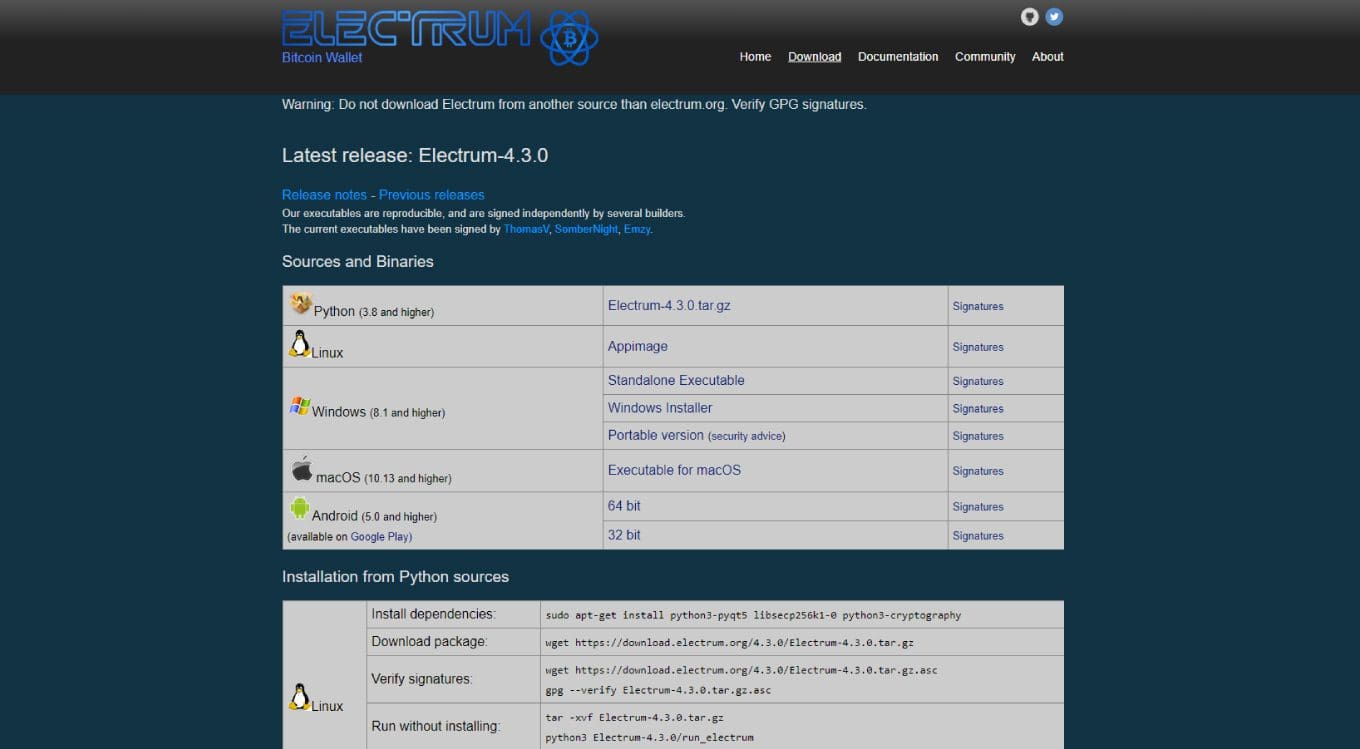Viewport: 1360px width, 749px height.
Task: Open the GitHub icon in the header
Action: (x=1029, y=16)
